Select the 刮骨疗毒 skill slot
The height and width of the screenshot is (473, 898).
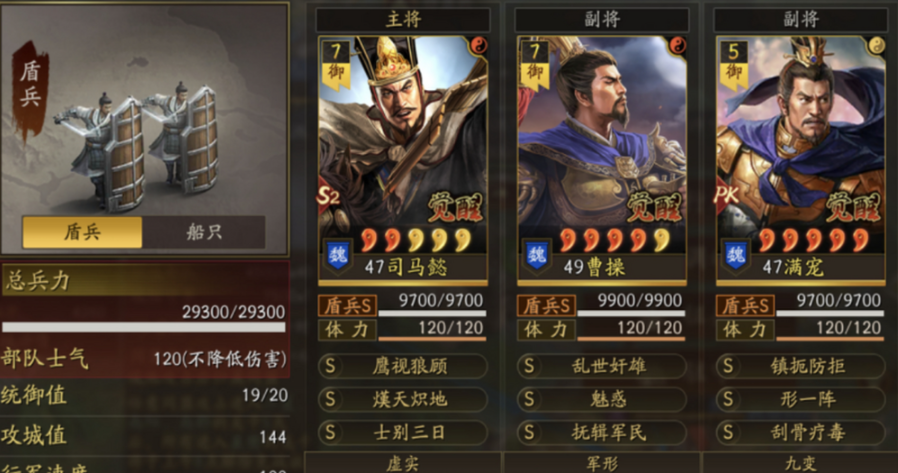pyautogui.click(x=800, y=432)
